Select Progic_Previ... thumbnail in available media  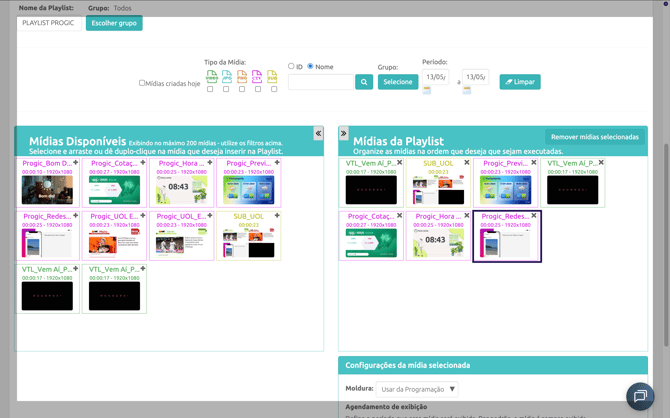click(x=249, y=190)
